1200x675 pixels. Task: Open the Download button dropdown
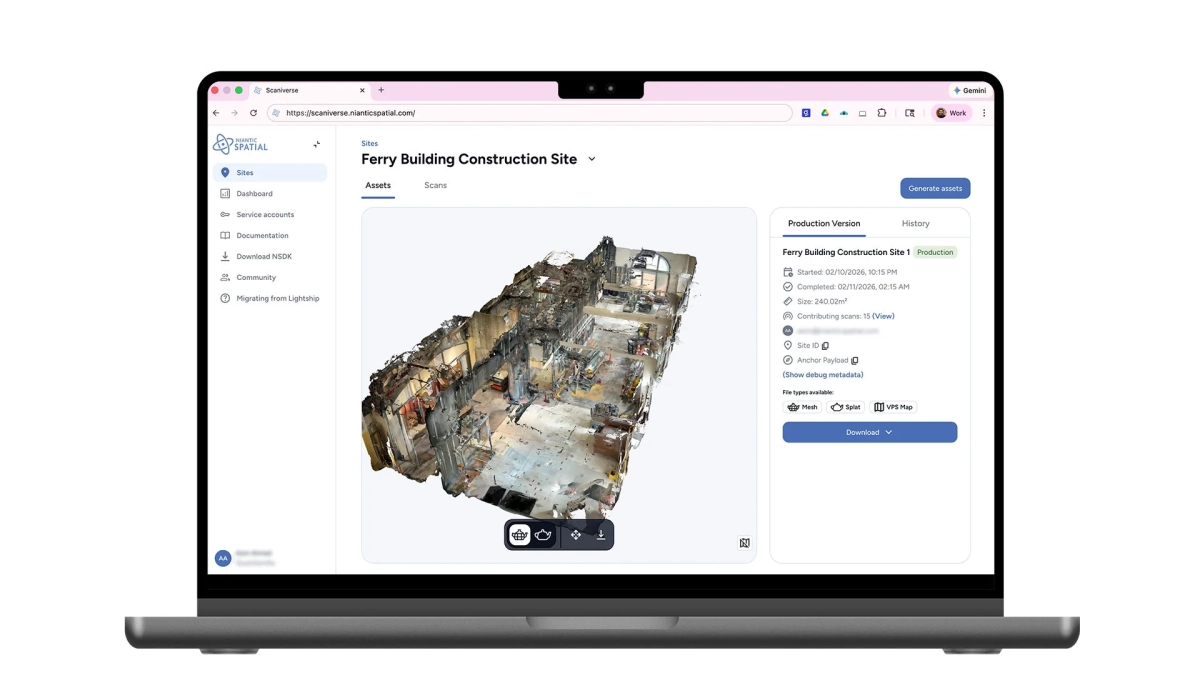click(x=869, y=432)
